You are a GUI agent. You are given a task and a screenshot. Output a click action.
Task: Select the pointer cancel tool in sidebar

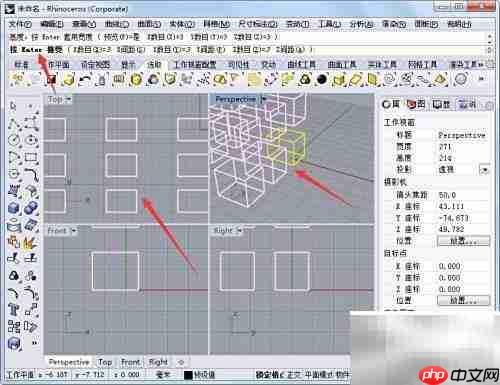coord(13,106)
